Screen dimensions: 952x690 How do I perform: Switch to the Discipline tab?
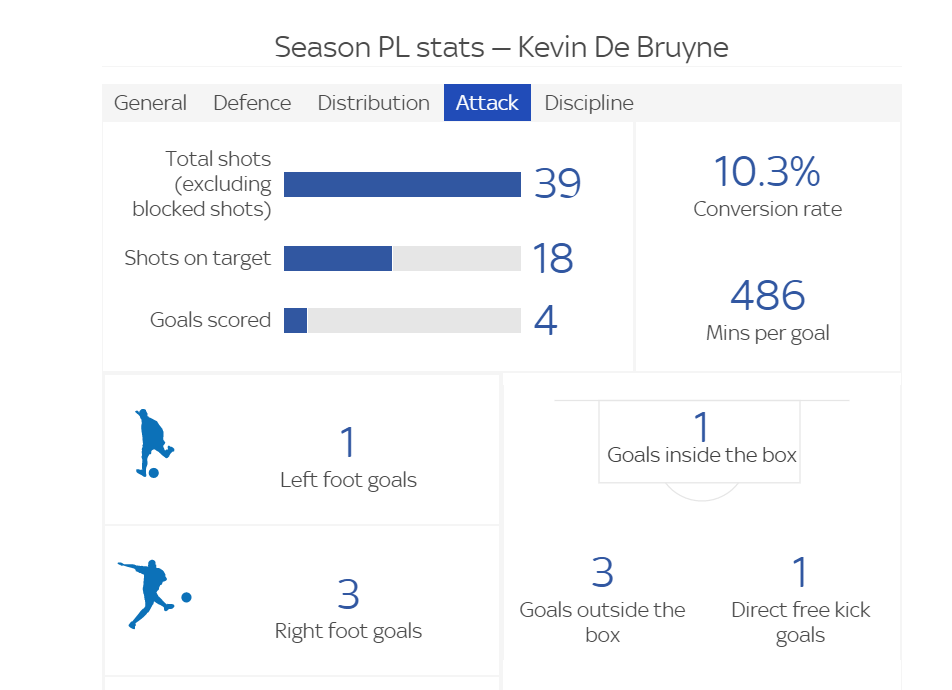pos(588,103)
